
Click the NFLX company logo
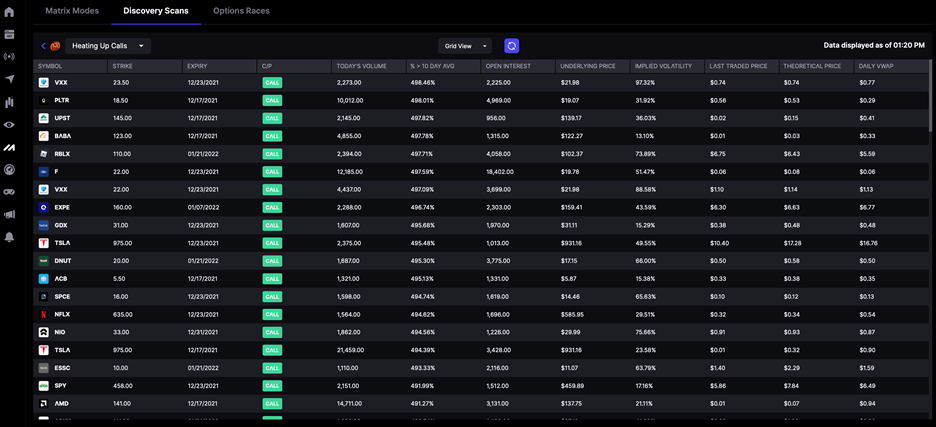pyautogui.click(x=44, y=314)
